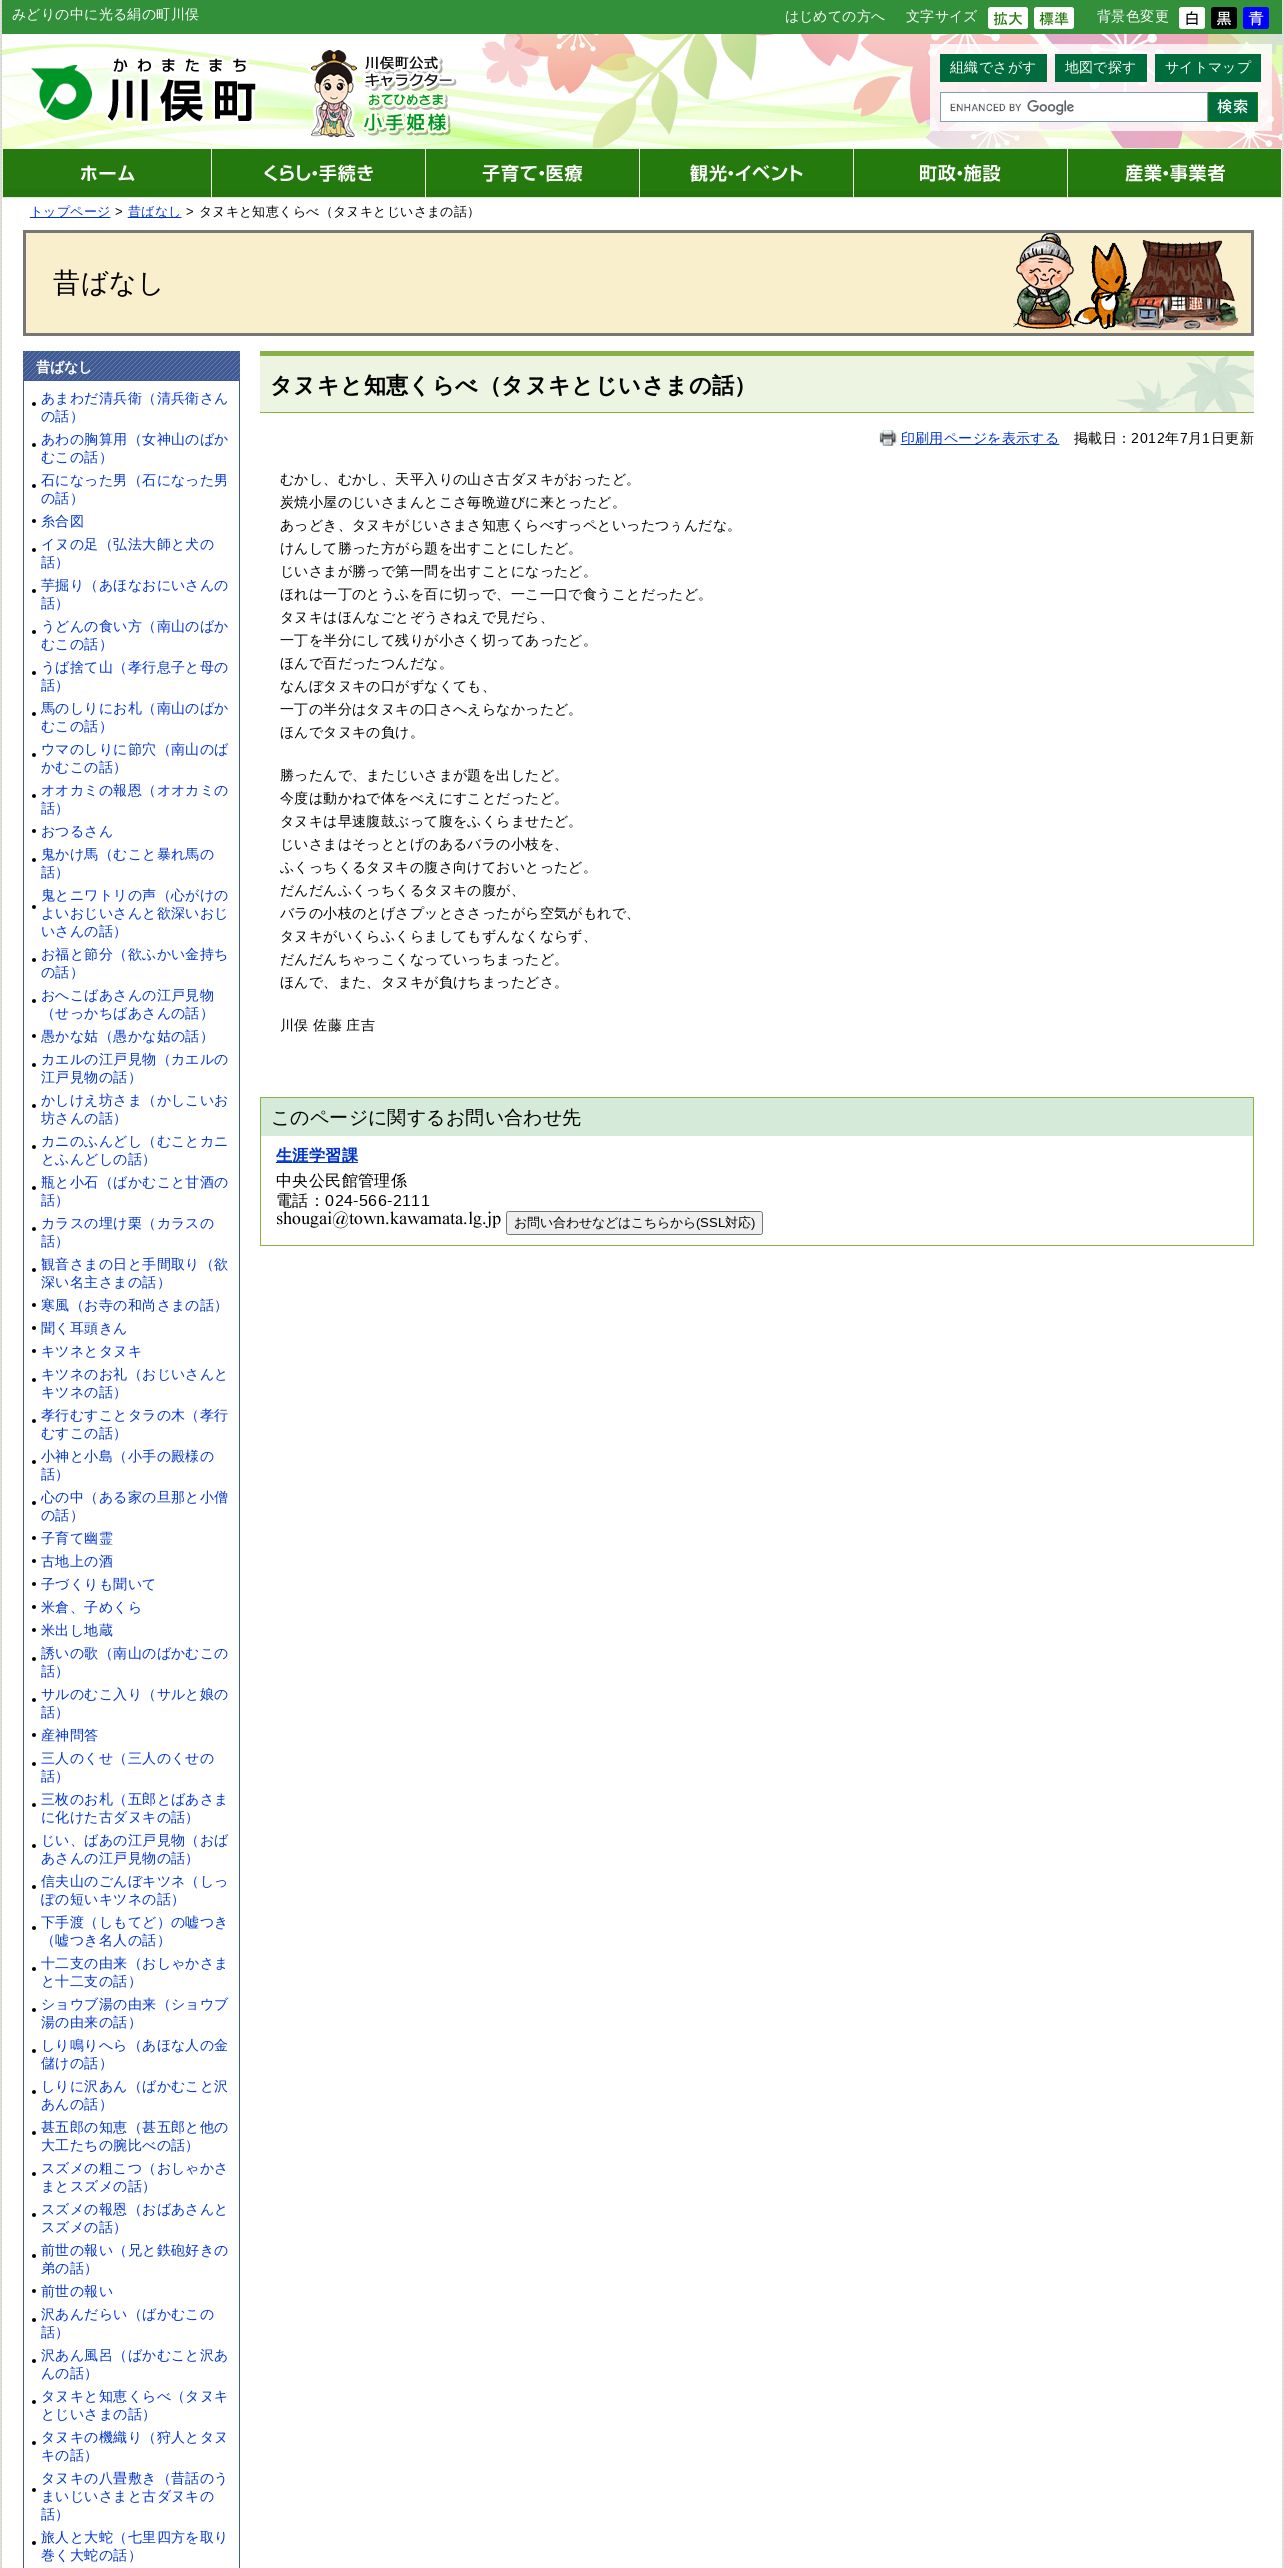Click the 小手姫様 character image
The height and width of the screenshot is (2568, 1284).
381,93
